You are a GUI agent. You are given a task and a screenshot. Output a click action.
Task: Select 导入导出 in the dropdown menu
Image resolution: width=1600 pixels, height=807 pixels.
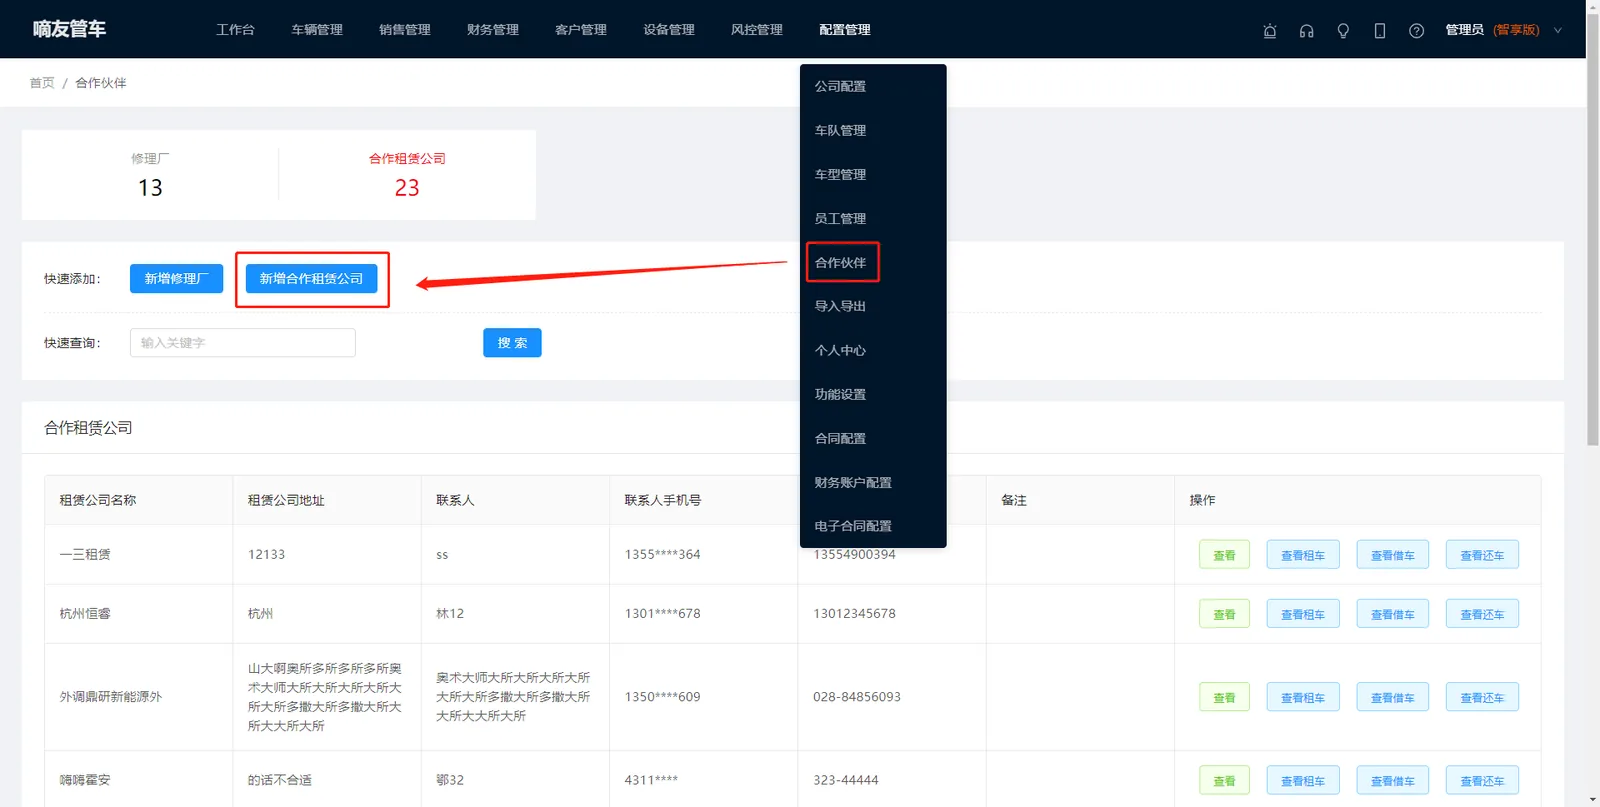[x=873, y=306]
